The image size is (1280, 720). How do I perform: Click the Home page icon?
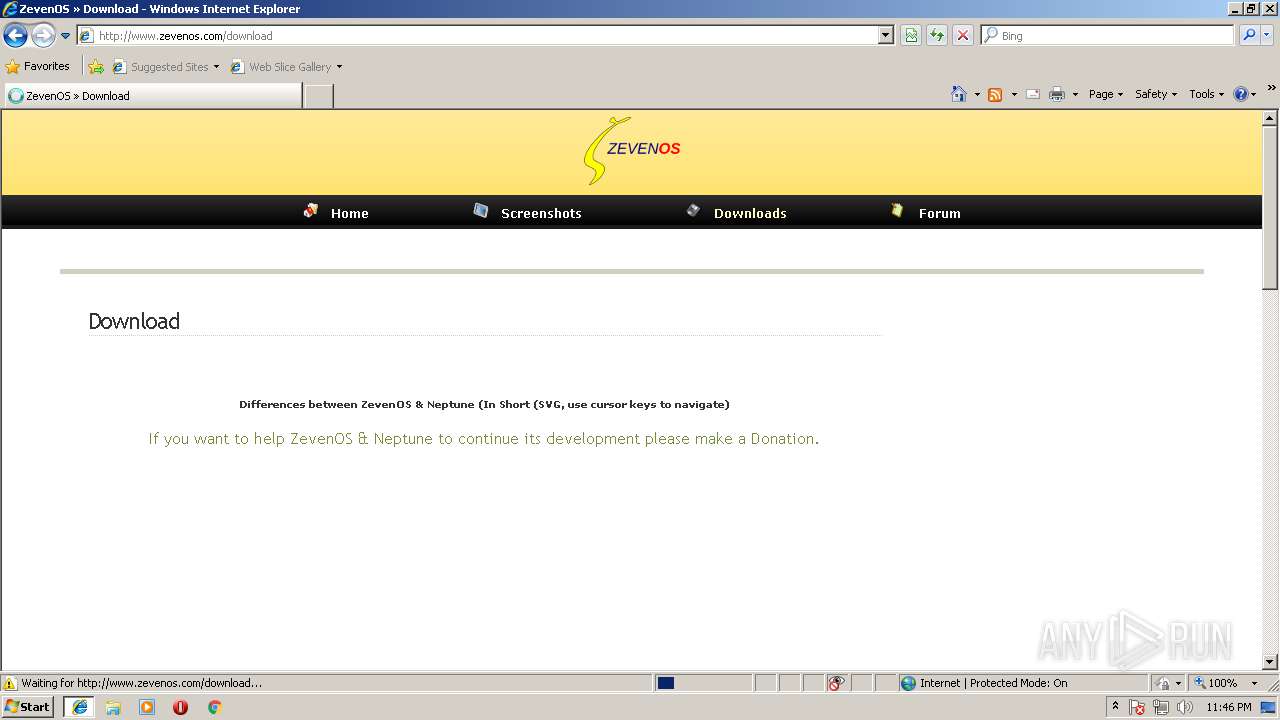(959, 94)
